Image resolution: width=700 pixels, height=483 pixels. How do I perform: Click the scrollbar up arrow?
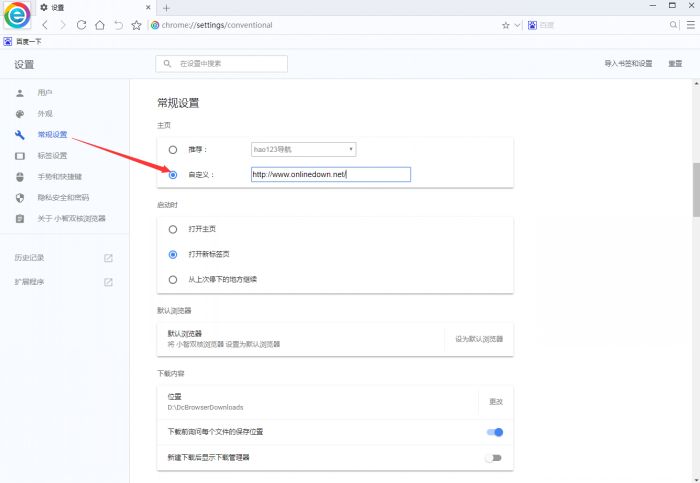pyautogui.click(x=696, y=83)
